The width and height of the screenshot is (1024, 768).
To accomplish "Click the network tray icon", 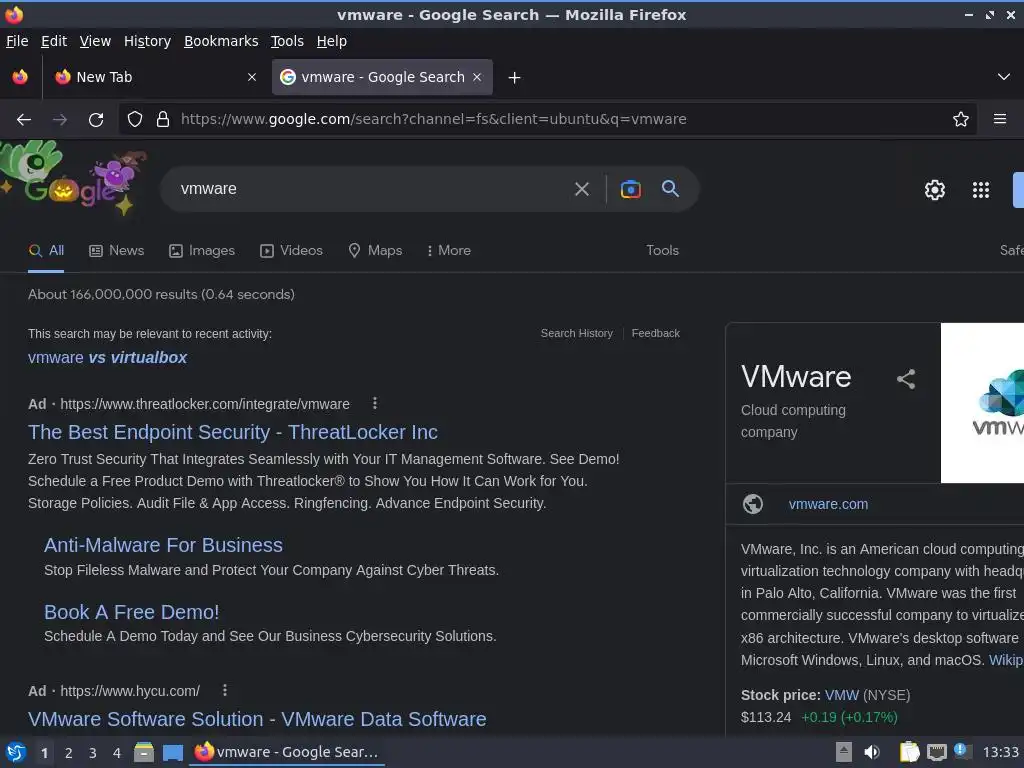I will pyautogui.click(x=936, y=752).
